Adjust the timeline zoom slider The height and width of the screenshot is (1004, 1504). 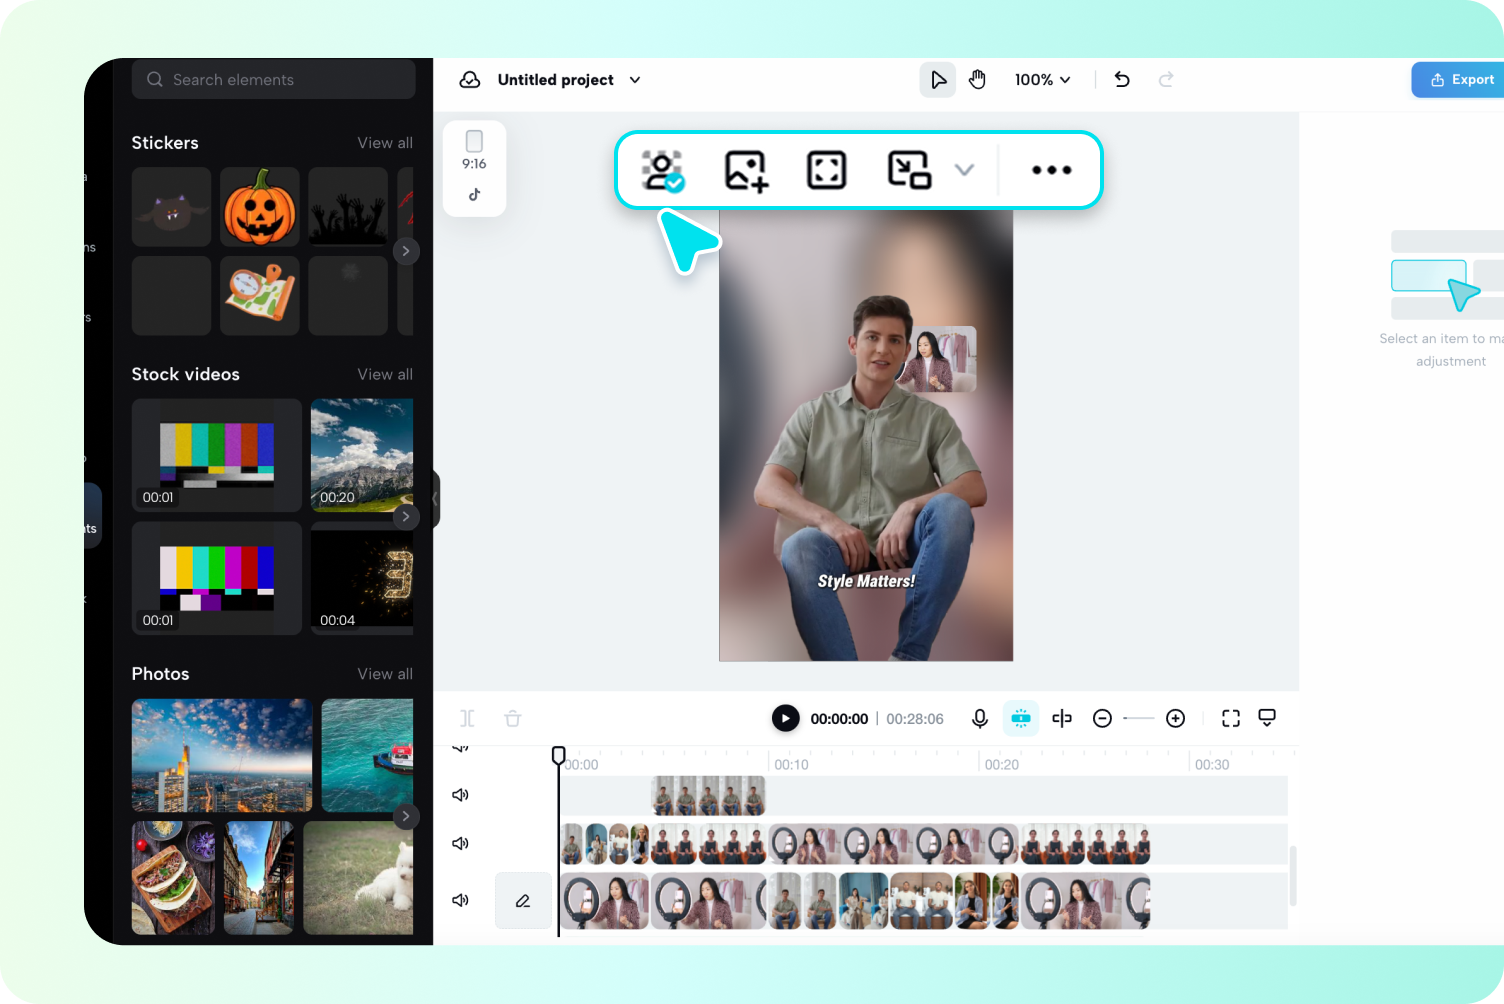click(x=1139, y=718)
